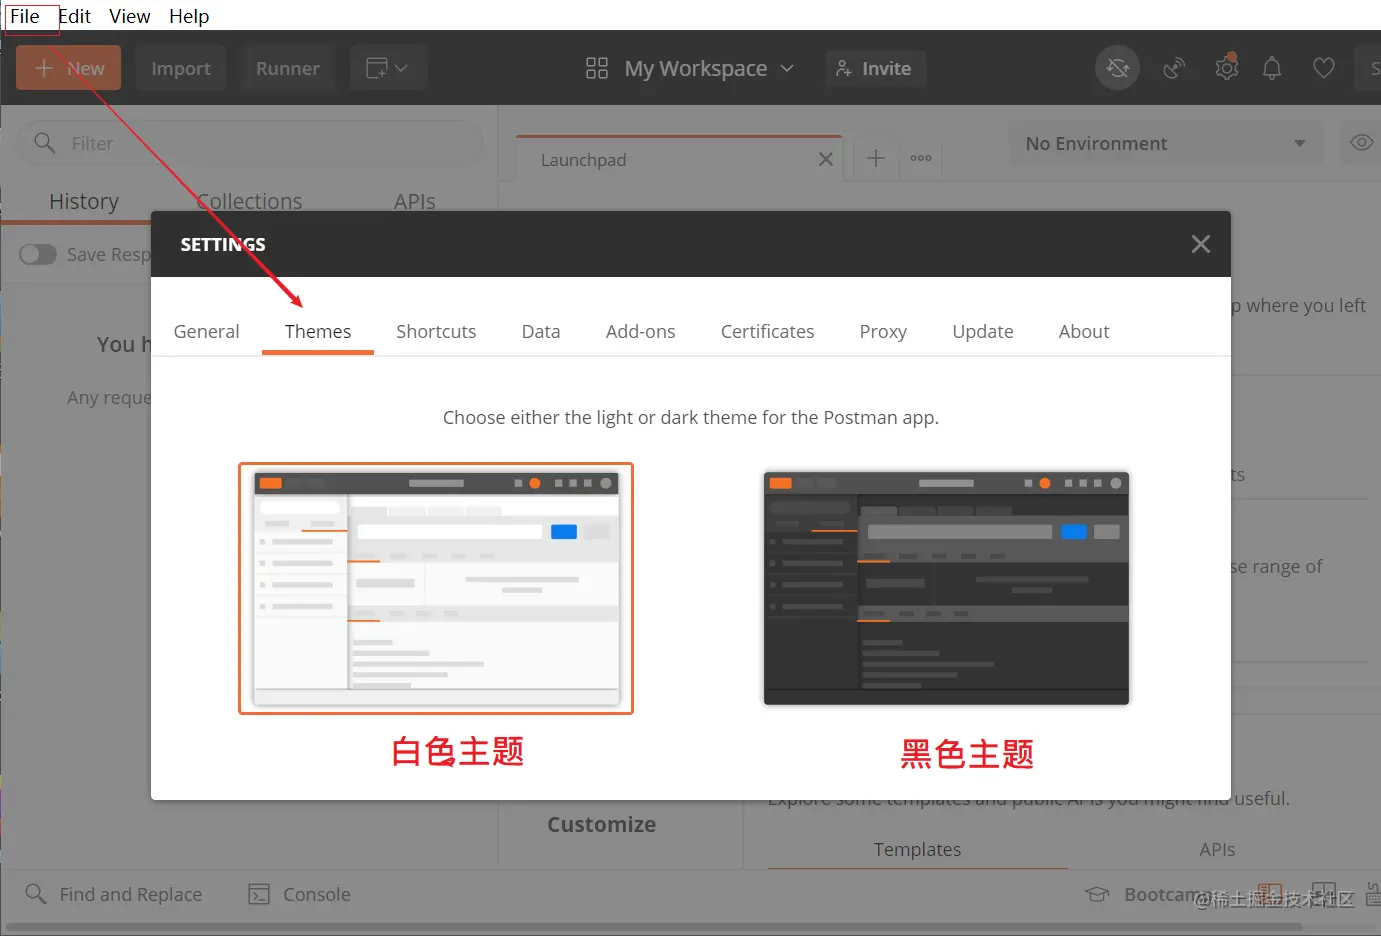This screenshot has height=936, width=1381.
Task: Open Find and Replace
Action: pyautogui.click(x=114, y=894)
